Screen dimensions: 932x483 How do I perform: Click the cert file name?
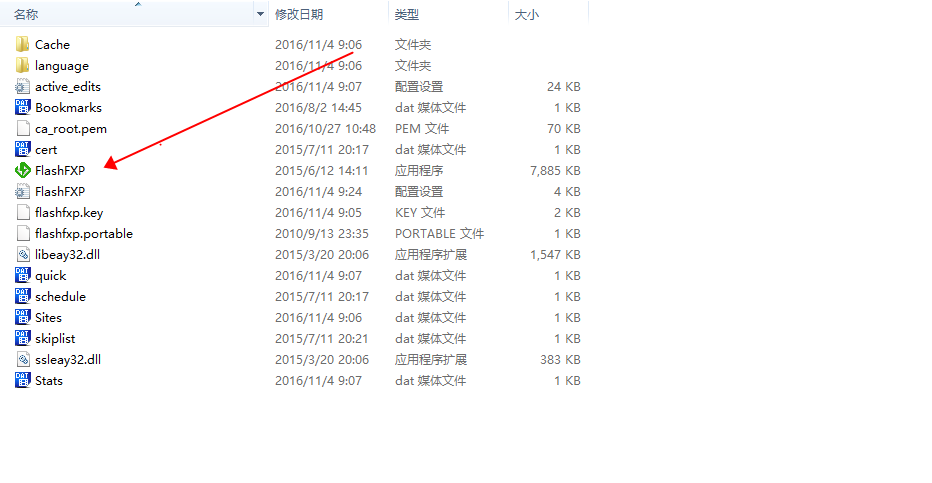click(46, 150)
